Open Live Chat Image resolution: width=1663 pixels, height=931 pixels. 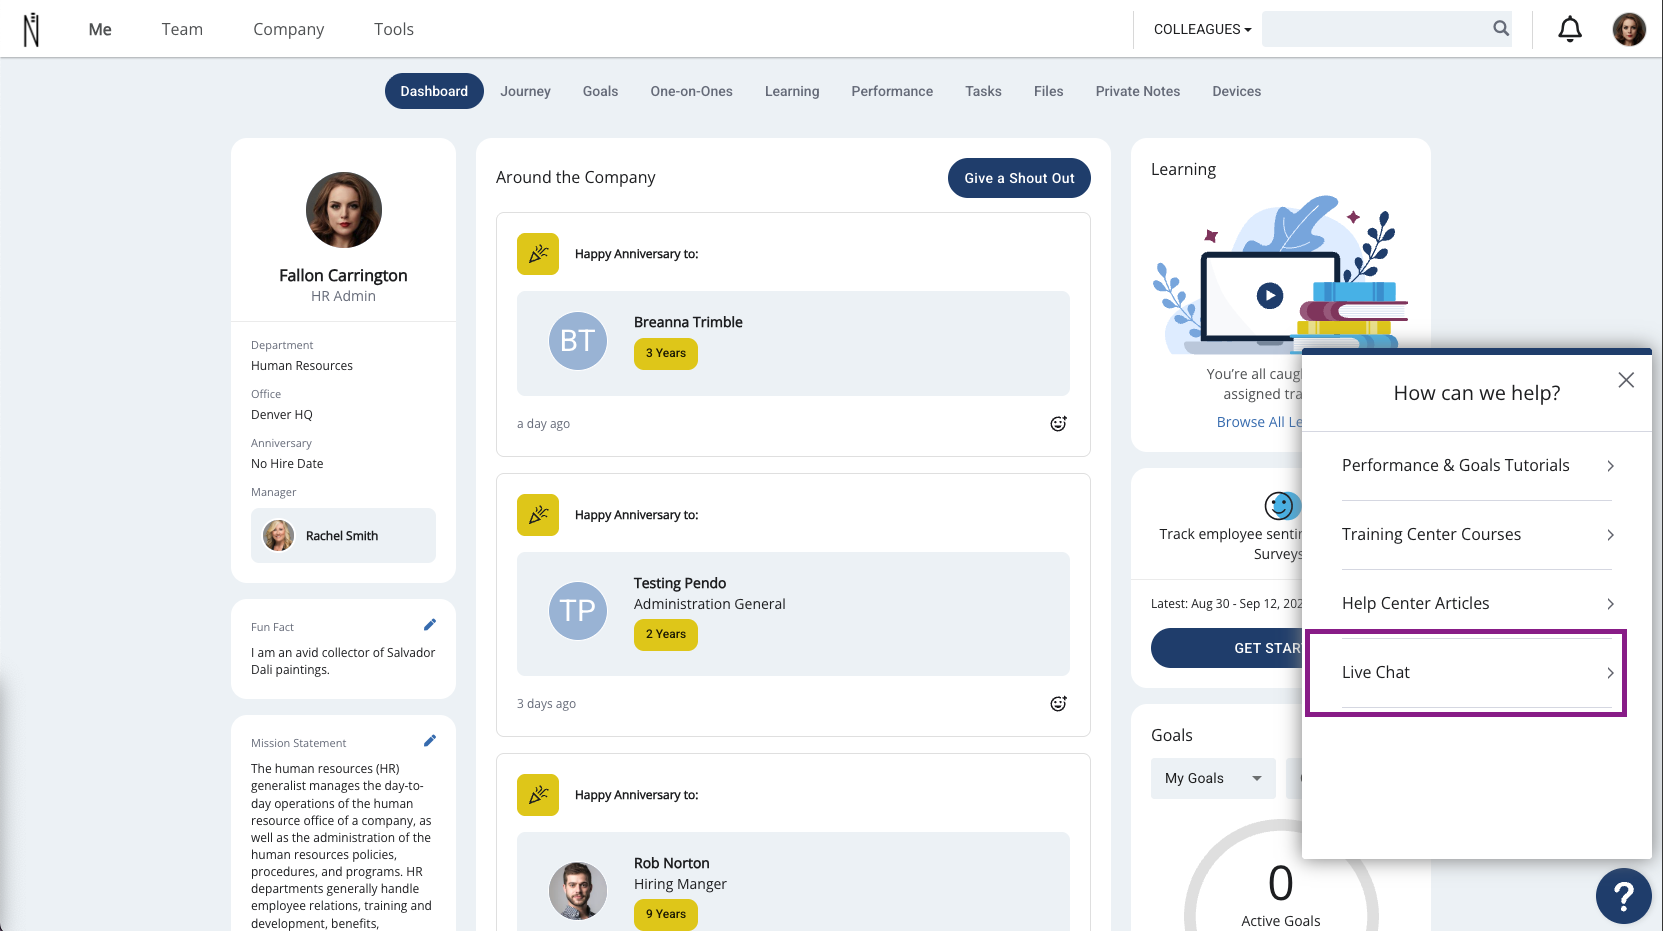click(x=1477, y=673)
